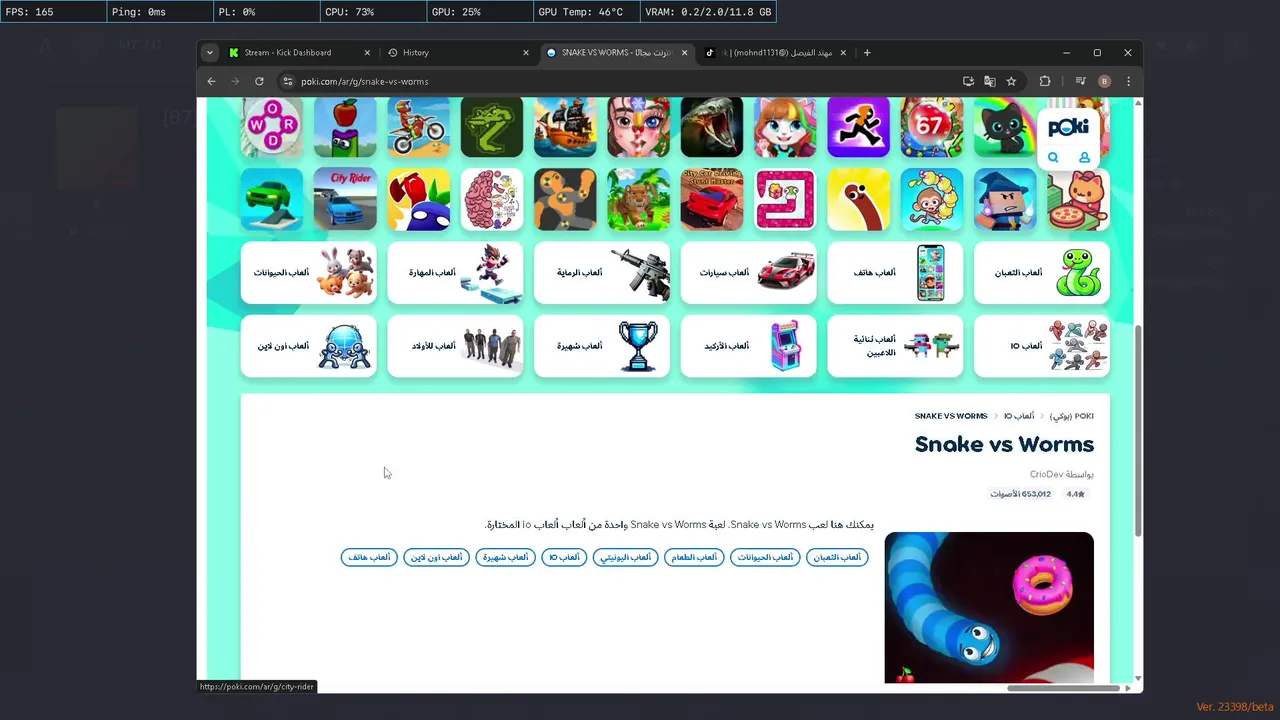The height and width of the screenshot is (720, 1280).
Task: Open the browser extensions puzzle icon
Action: click(1045, 81)
